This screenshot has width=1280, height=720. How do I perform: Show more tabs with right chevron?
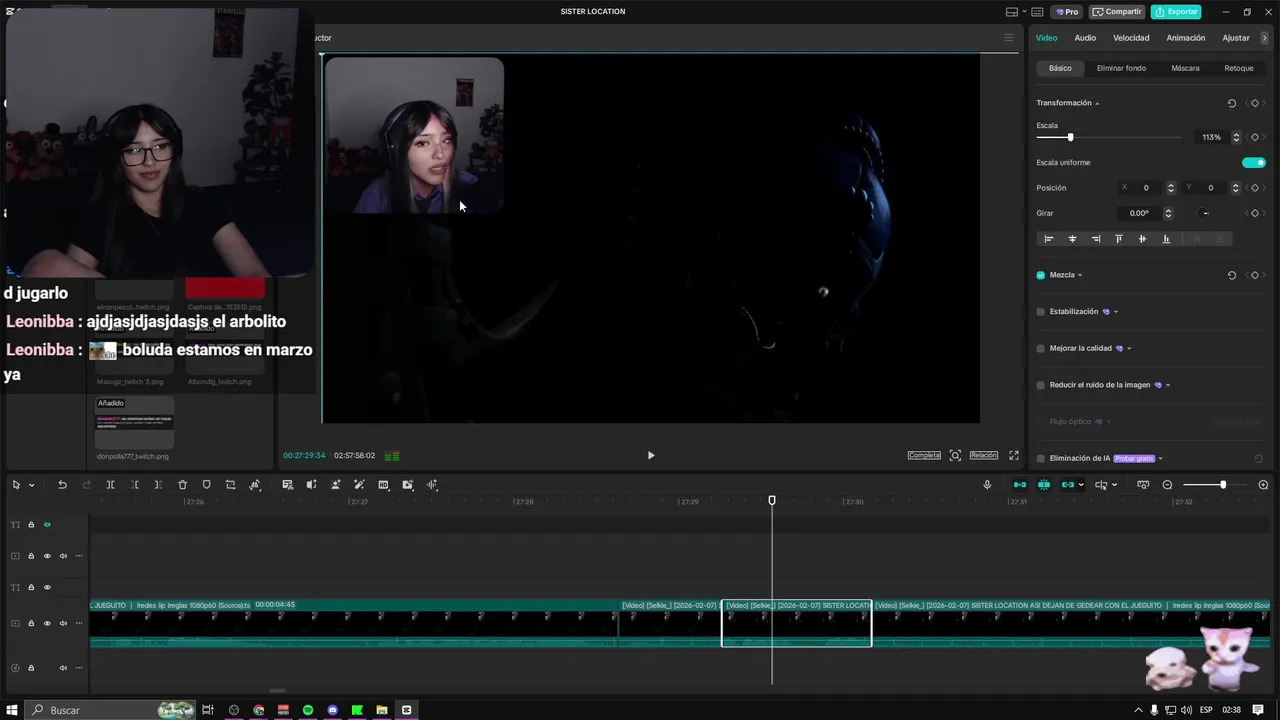(x=1265, y=38)
